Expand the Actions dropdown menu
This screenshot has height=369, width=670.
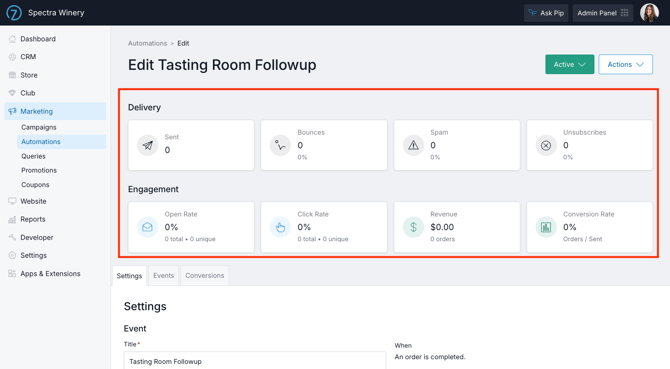click(x=626, y=64)
